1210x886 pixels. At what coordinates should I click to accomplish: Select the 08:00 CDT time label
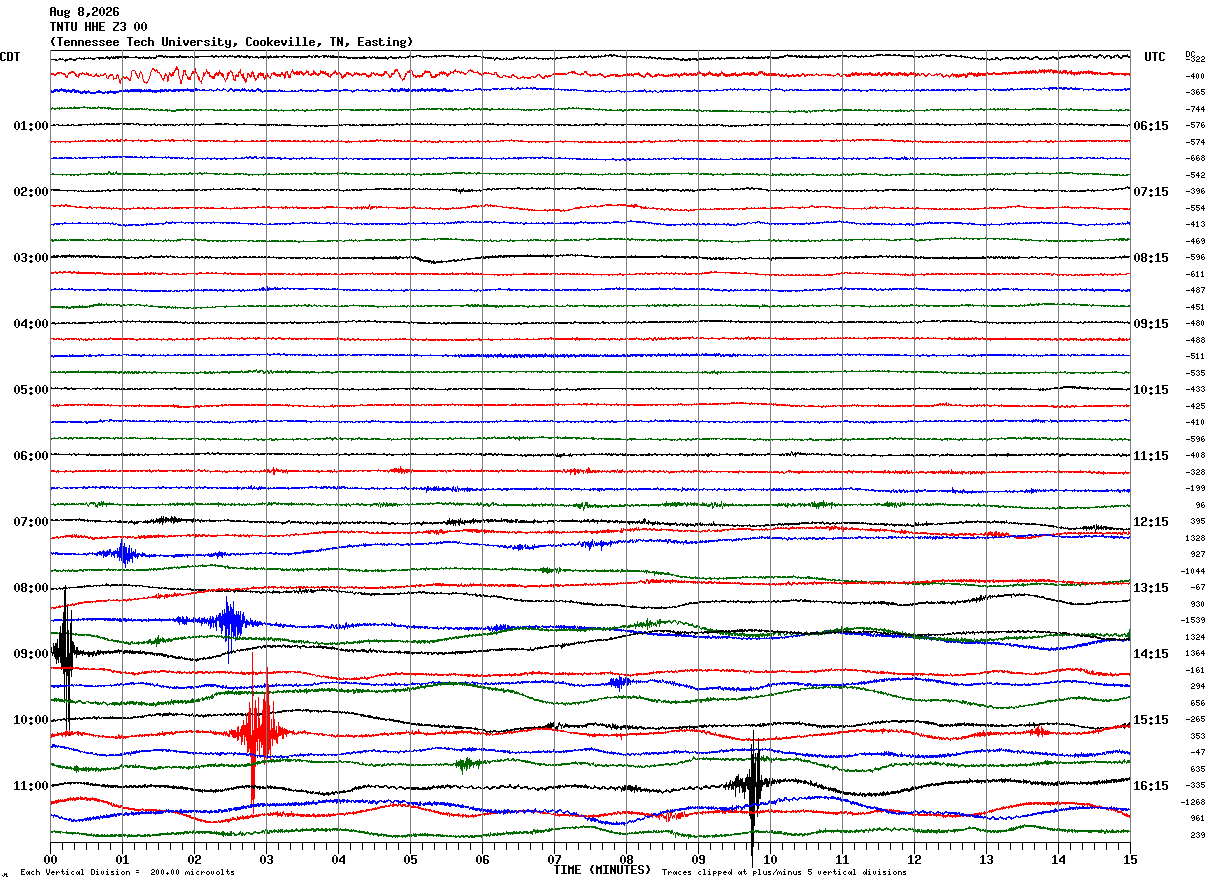coord(31,588)
